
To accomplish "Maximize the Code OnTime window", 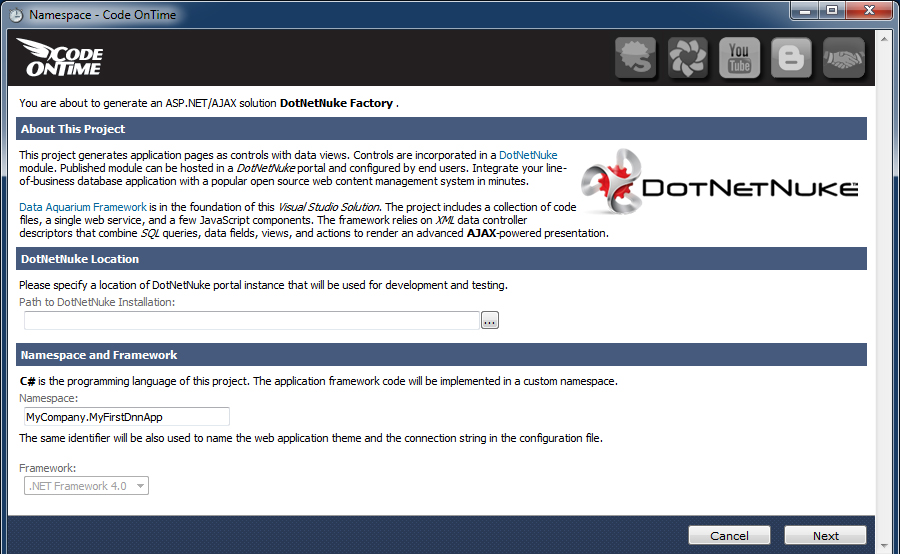I will [832, 10].
